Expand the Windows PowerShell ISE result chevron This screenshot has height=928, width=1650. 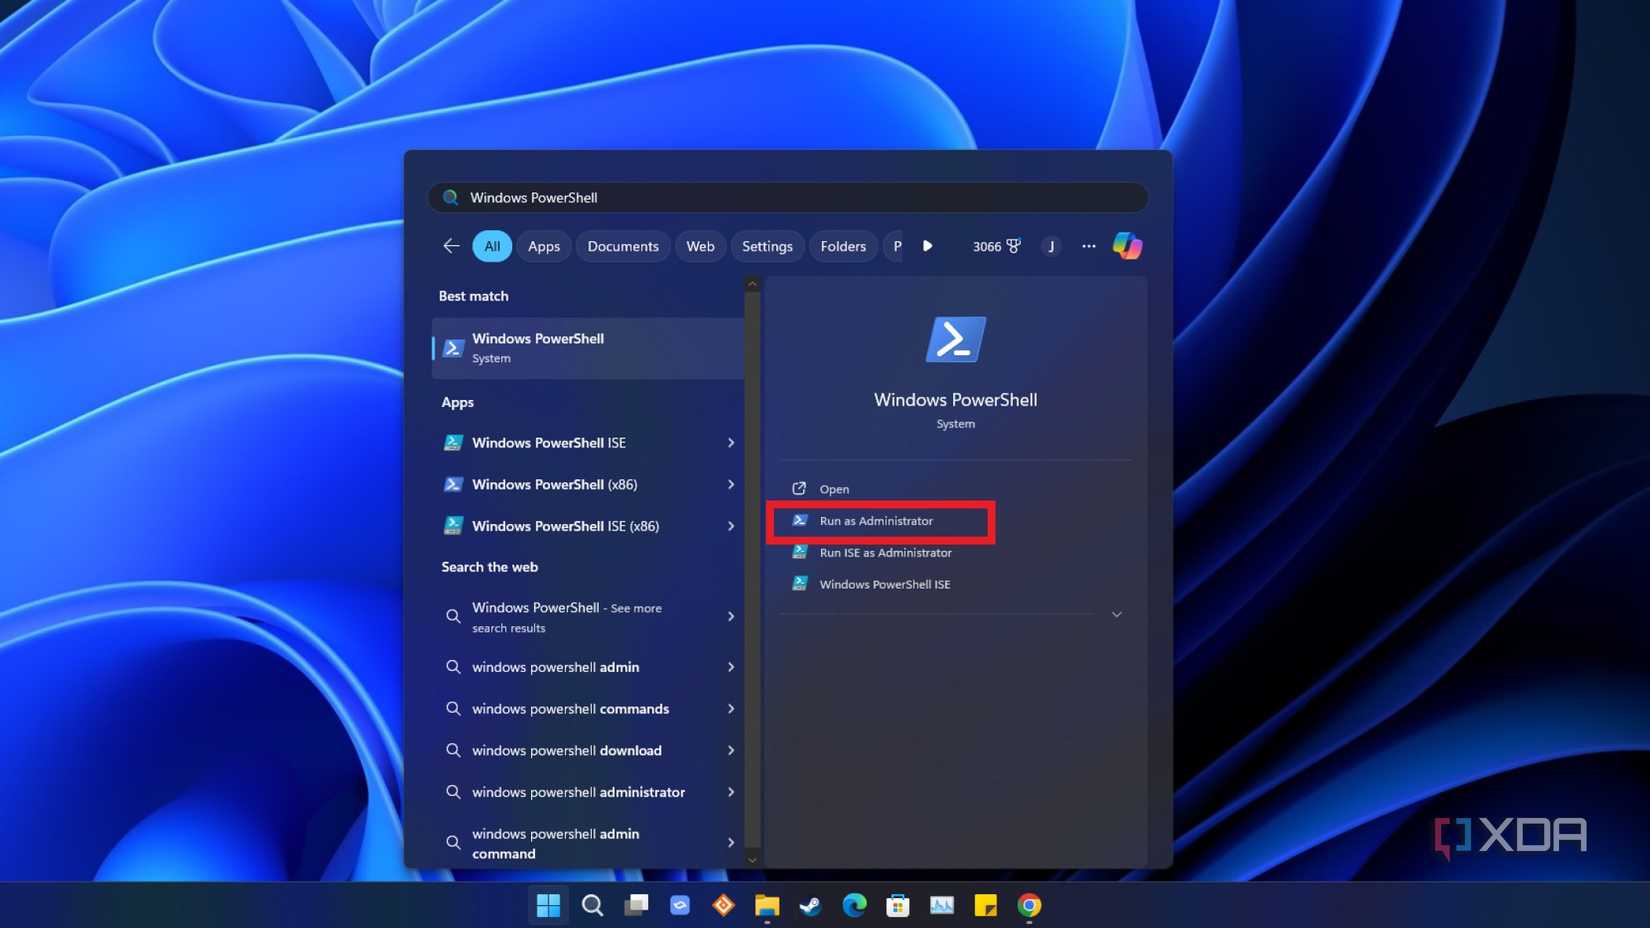(x=731, y=442)
